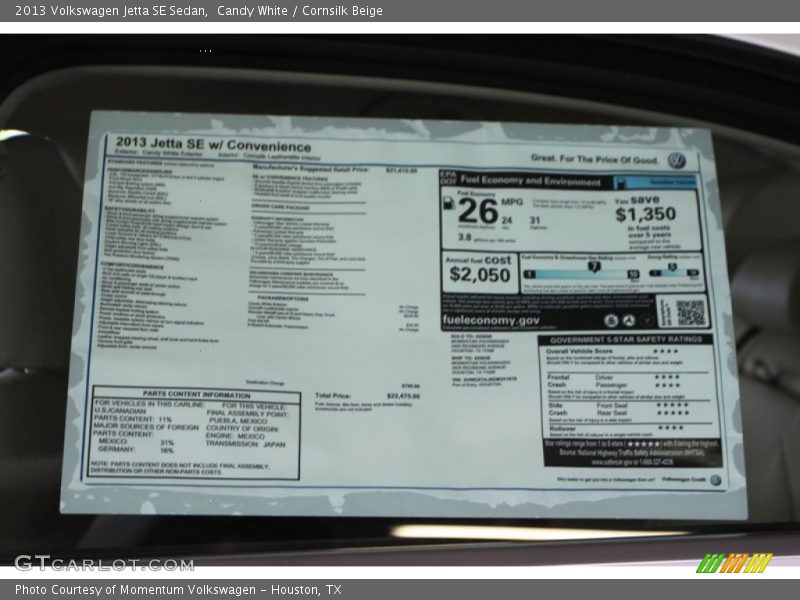Click the fuel pump icon beside 26 MPG

pyautogui.click(x=448, y=203)
